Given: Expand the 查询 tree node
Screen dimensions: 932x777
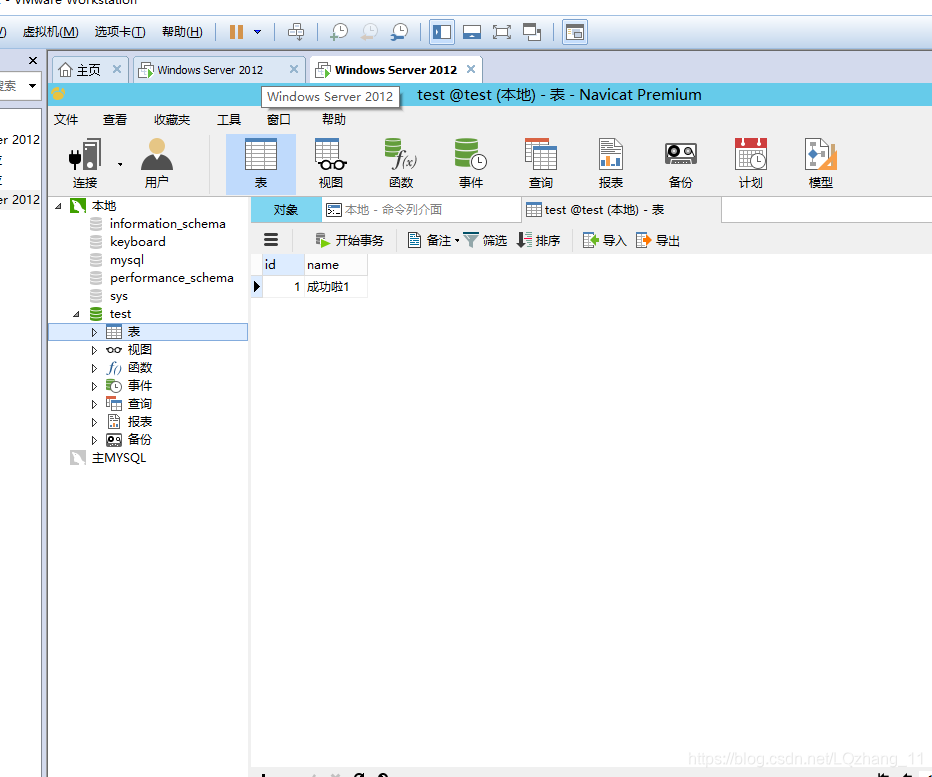Looking at the screenshot, I should pos(94,404).
